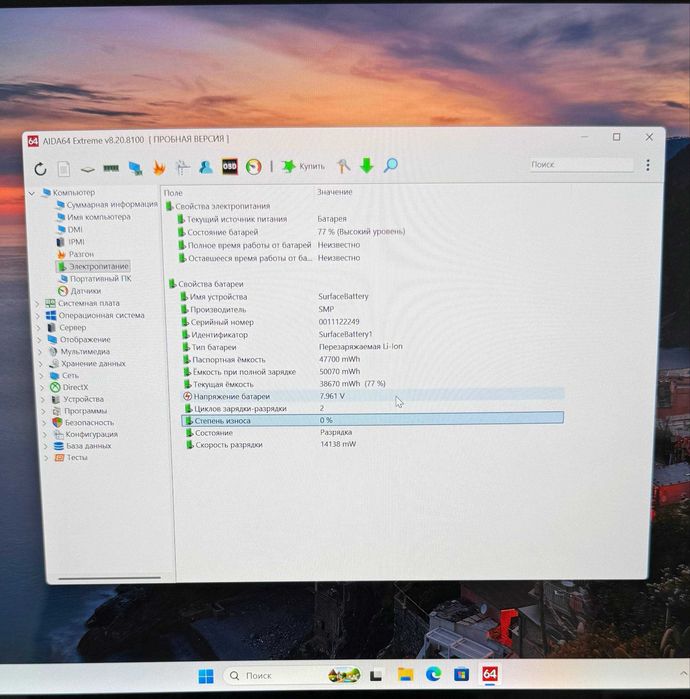Open the three-dot options menu
690x699 pixels.
coord(648,165)
